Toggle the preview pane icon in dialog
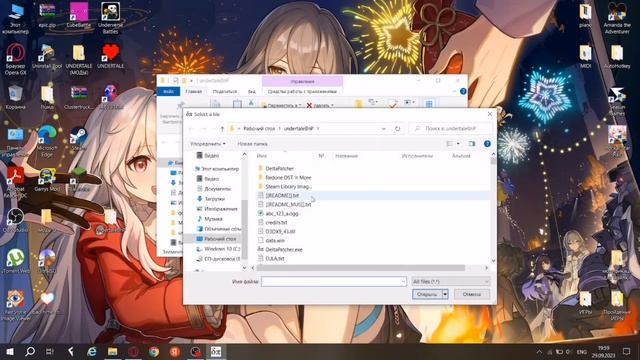Screen dimensions: 640x360 (x=472, y=144)
